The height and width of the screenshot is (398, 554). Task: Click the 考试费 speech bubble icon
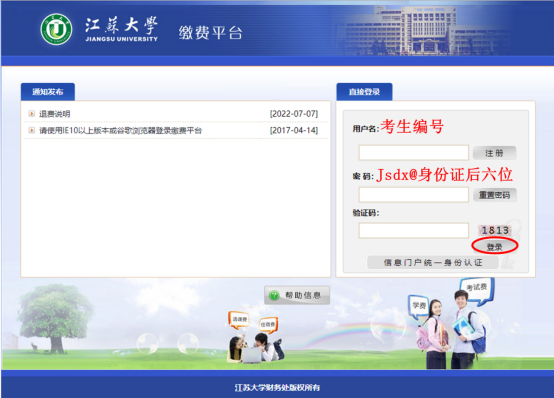tap(477, 290)
